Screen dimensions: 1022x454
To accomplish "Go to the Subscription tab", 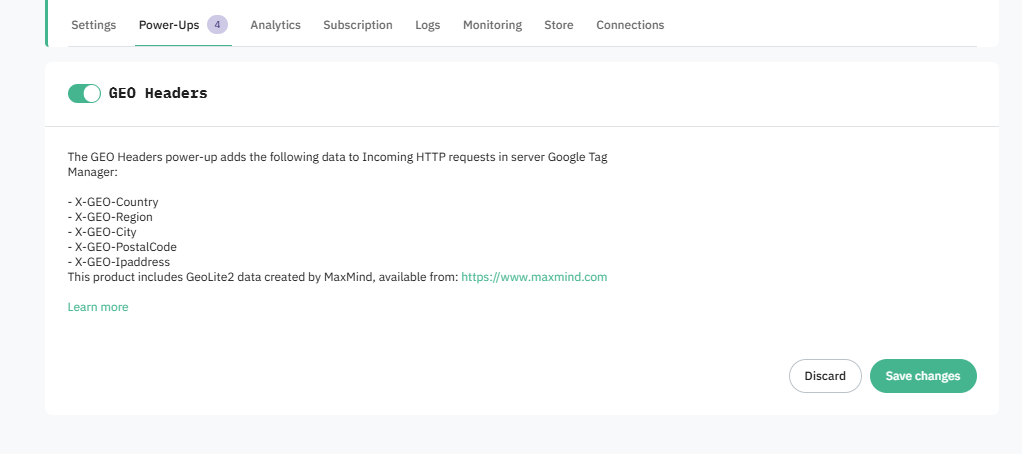I will 358,25.
